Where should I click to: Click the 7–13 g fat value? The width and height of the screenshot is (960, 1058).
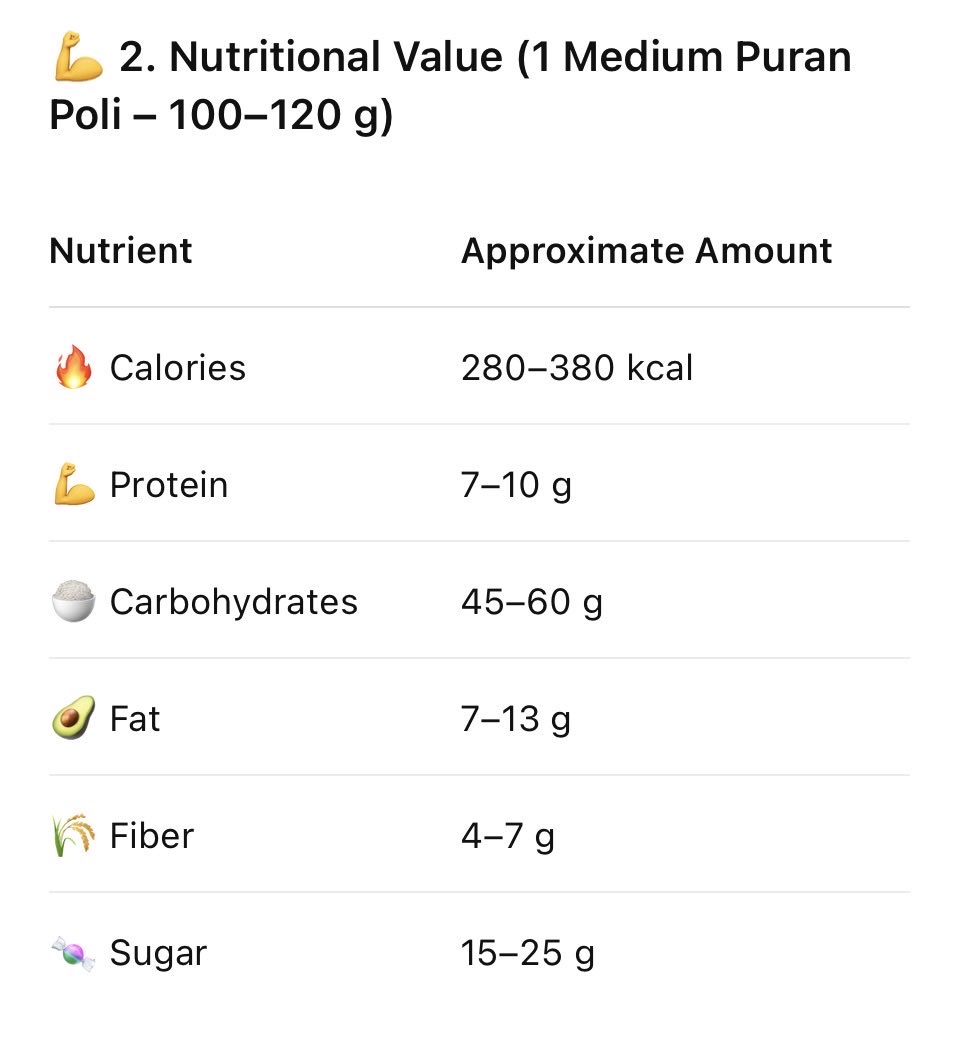point(515,719)
